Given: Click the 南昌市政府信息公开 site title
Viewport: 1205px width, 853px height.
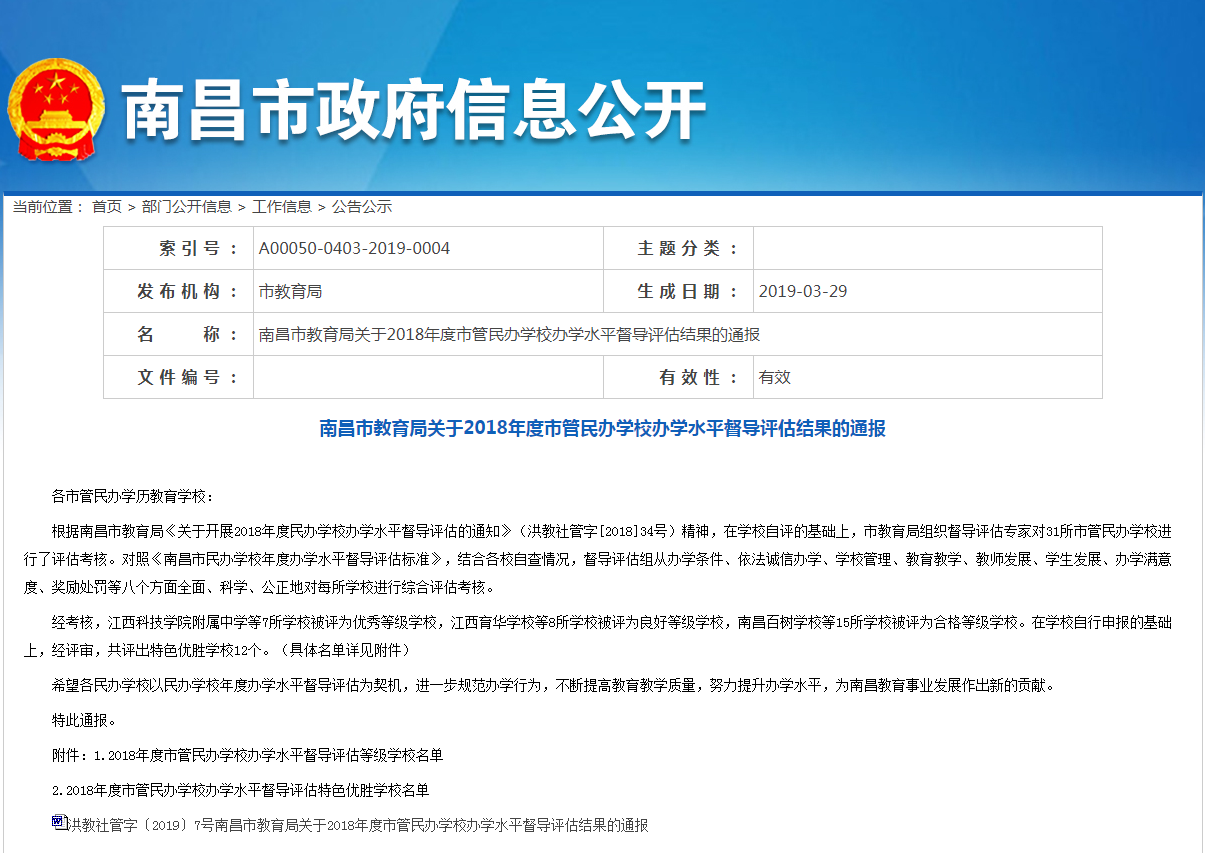Looking at the screenshot, I should (x=414, y=110).
